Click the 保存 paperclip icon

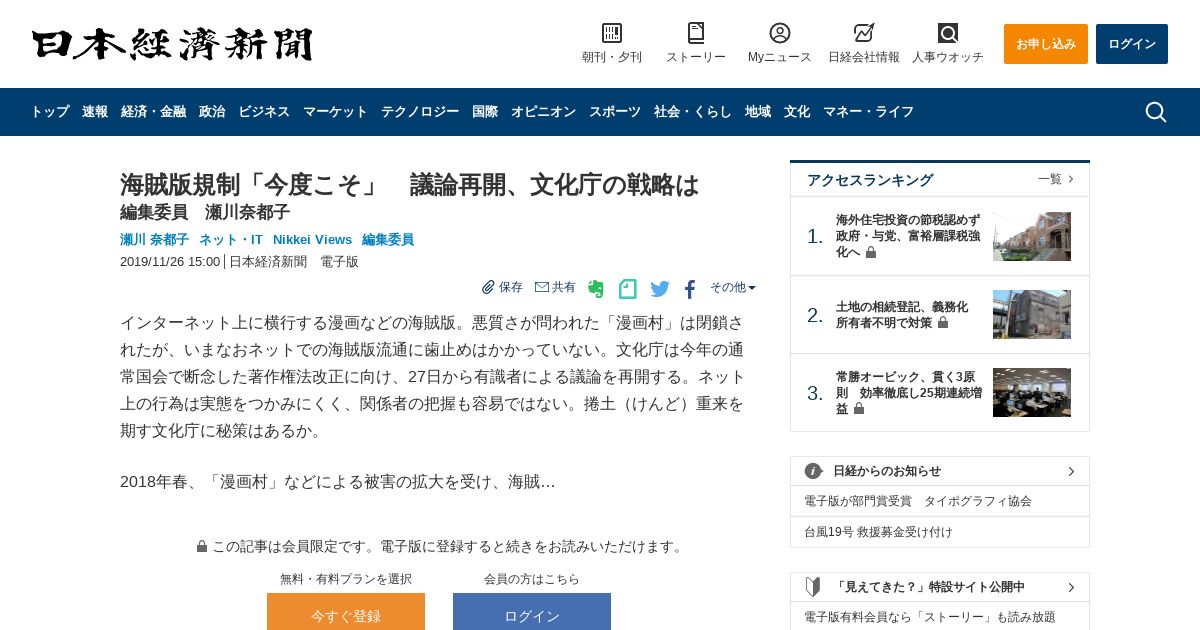point(488,287)
